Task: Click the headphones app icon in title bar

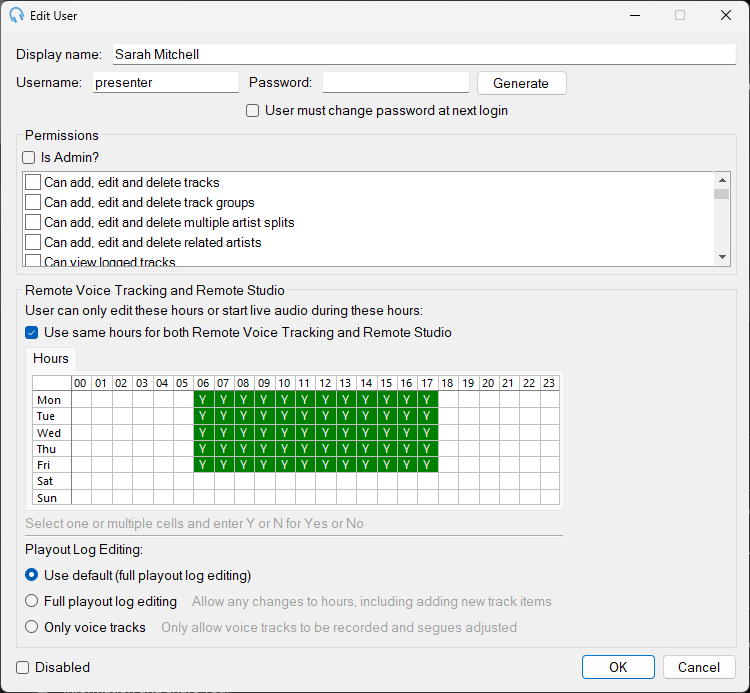Action: tap(16, 15)
